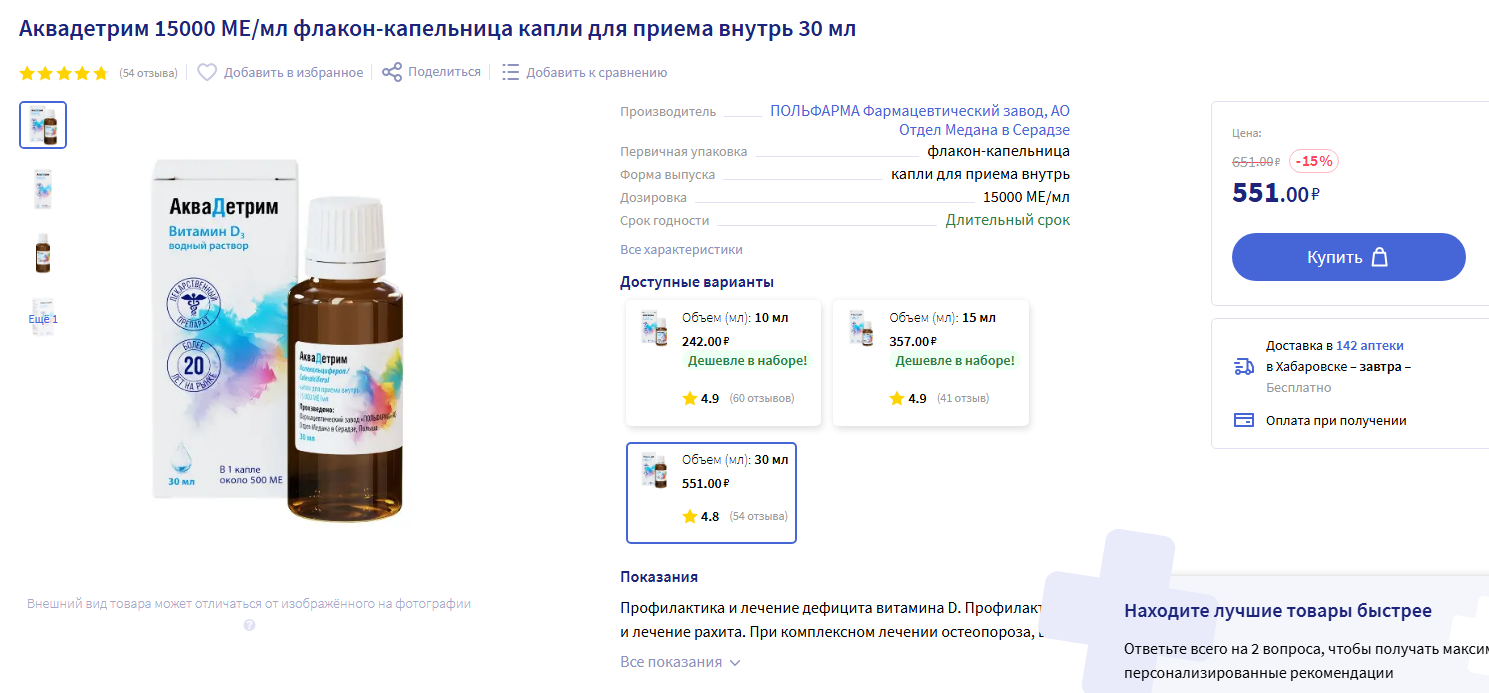Click Длительный срок shelf life value
1489x693 pixels.
[x=1008, y=220]
